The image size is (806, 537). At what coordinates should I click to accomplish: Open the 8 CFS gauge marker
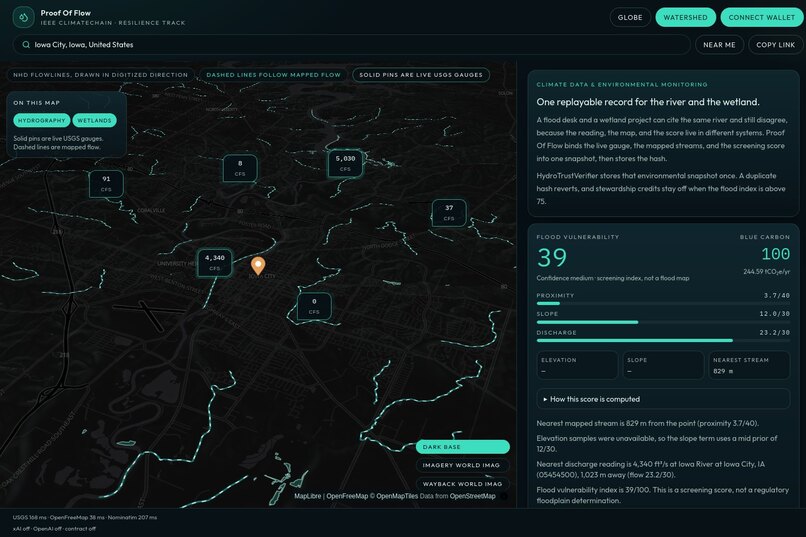(240, 168)
